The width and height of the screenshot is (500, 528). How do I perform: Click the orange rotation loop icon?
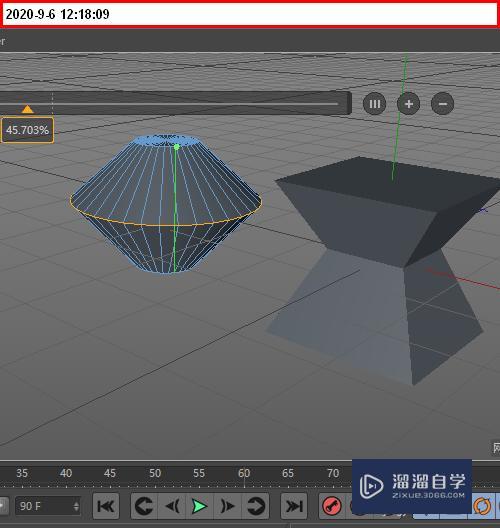482,506
